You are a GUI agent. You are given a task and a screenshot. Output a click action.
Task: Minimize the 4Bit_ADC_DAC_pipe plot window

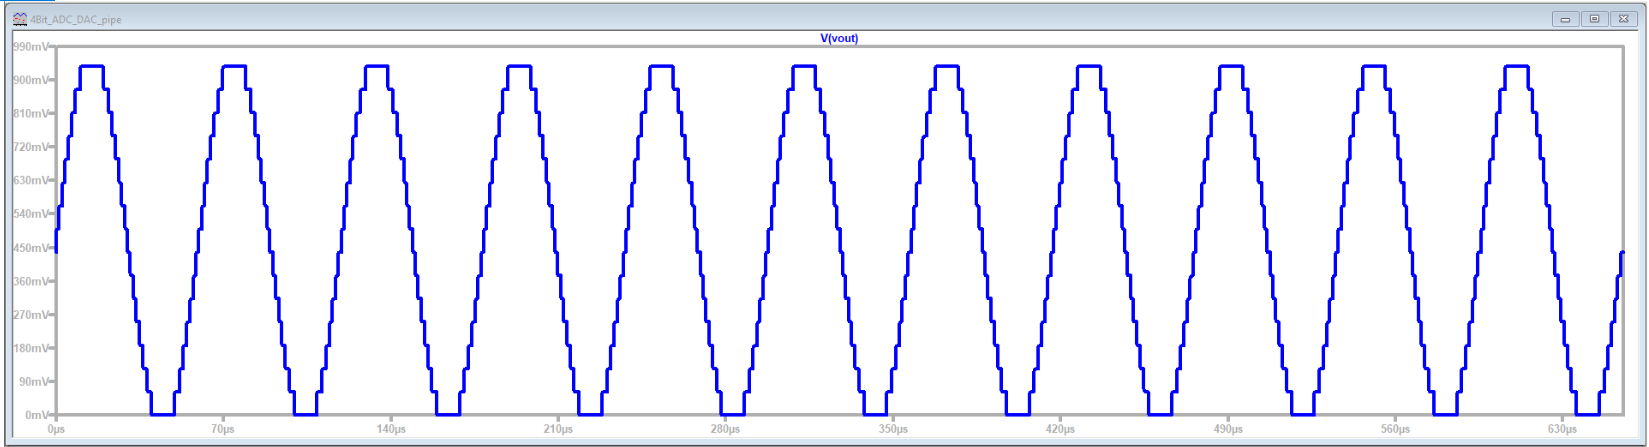coord(1566,19)
